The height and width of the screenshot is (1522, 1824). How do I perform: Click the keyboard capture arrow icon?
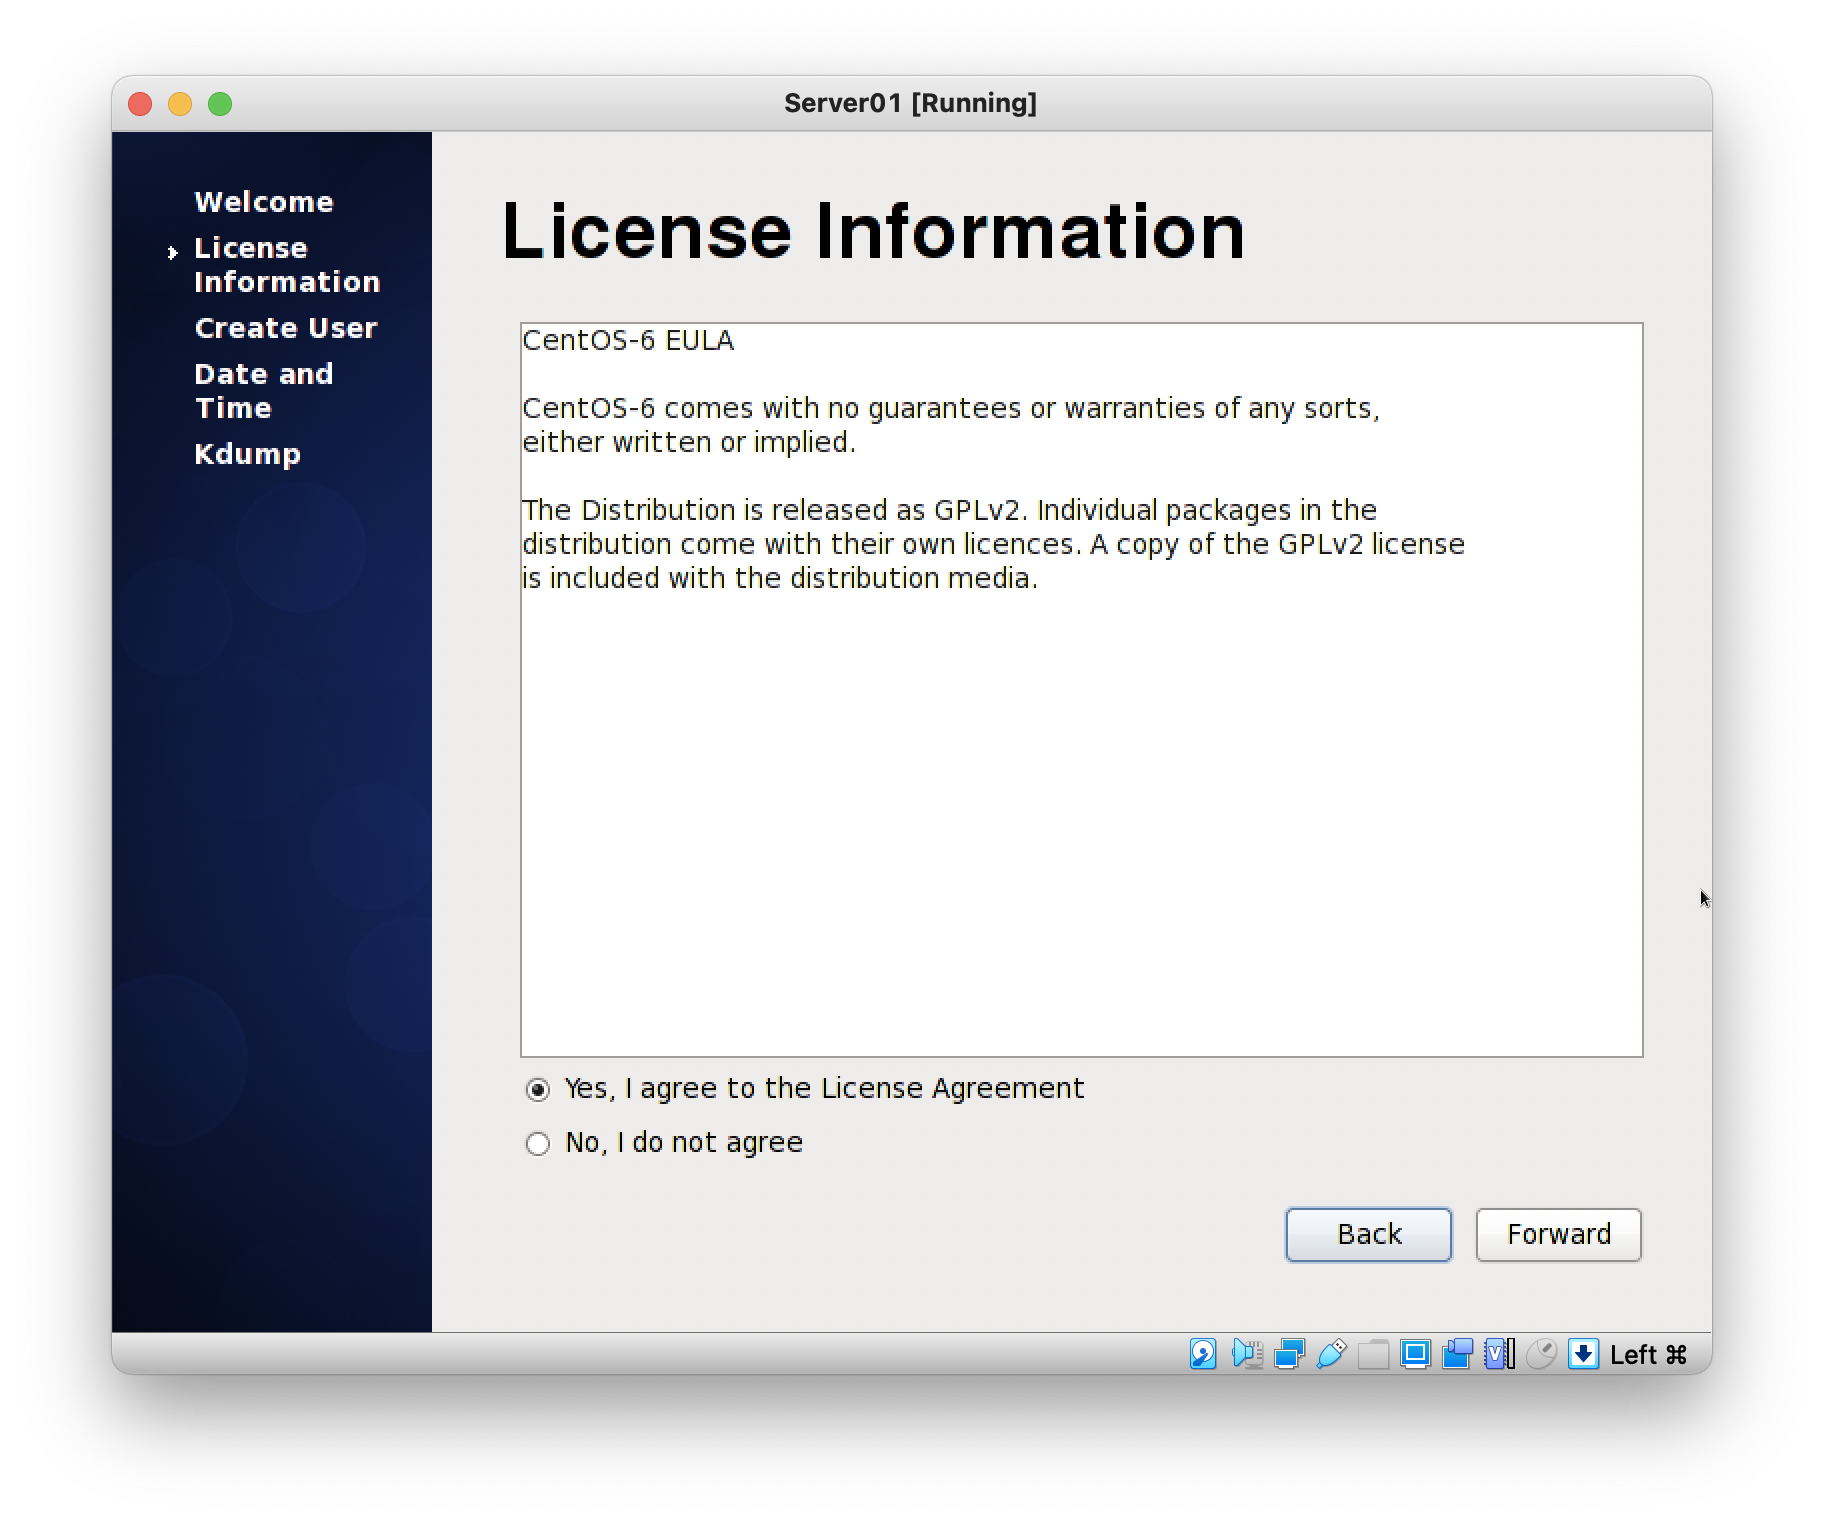[1583, 1354]
